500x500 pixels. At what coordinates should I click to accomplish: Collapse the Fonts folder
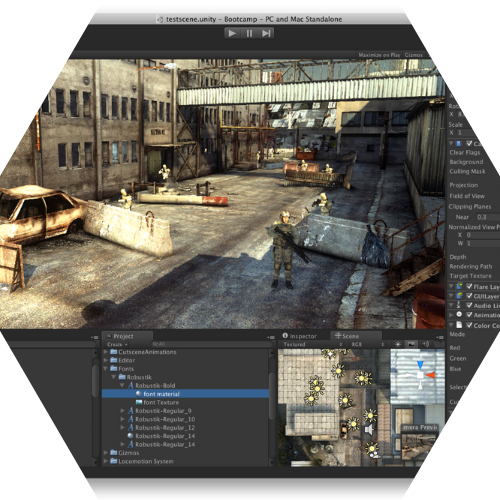[106, 369]
